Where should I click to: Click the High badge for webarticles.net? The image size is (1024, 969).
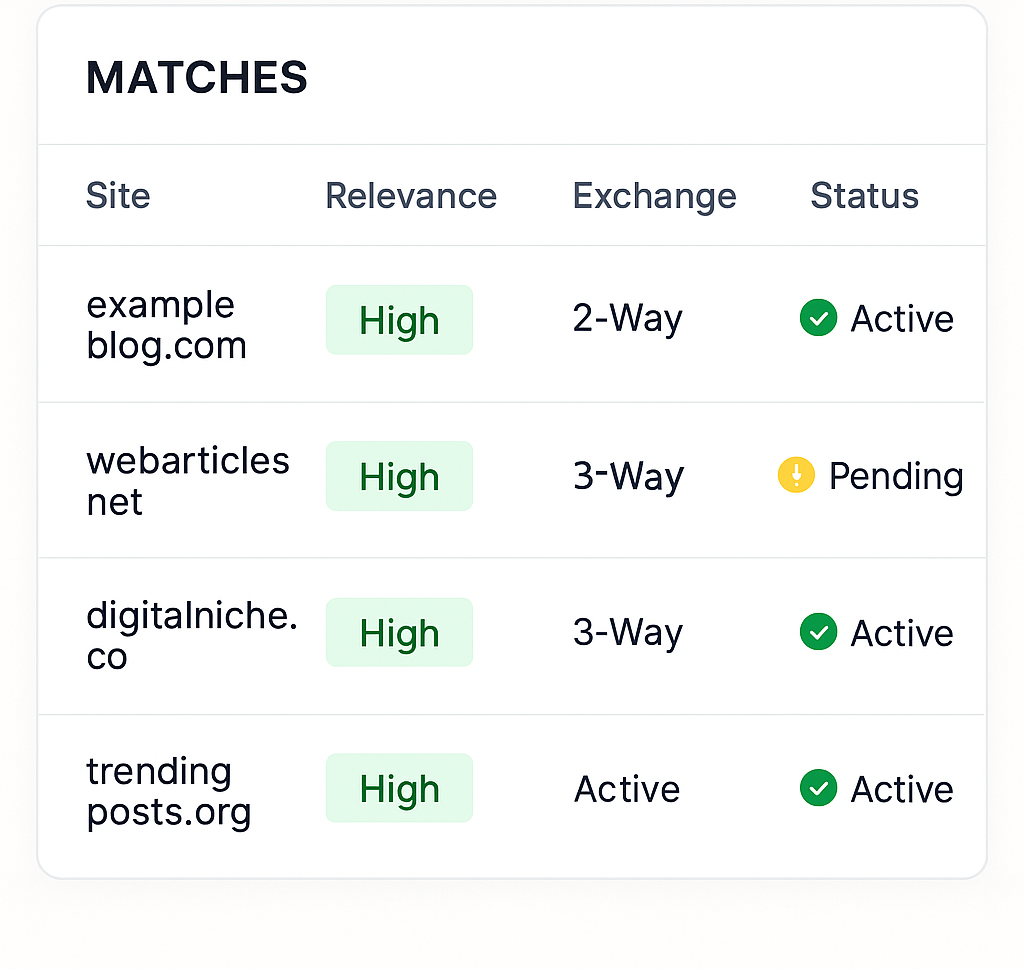point(399,476)
